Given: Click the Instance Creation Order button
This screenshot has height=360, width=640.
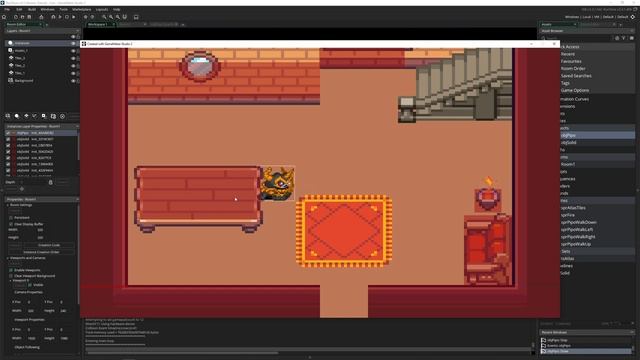Looking at the screenshot, I should point(41,252).
